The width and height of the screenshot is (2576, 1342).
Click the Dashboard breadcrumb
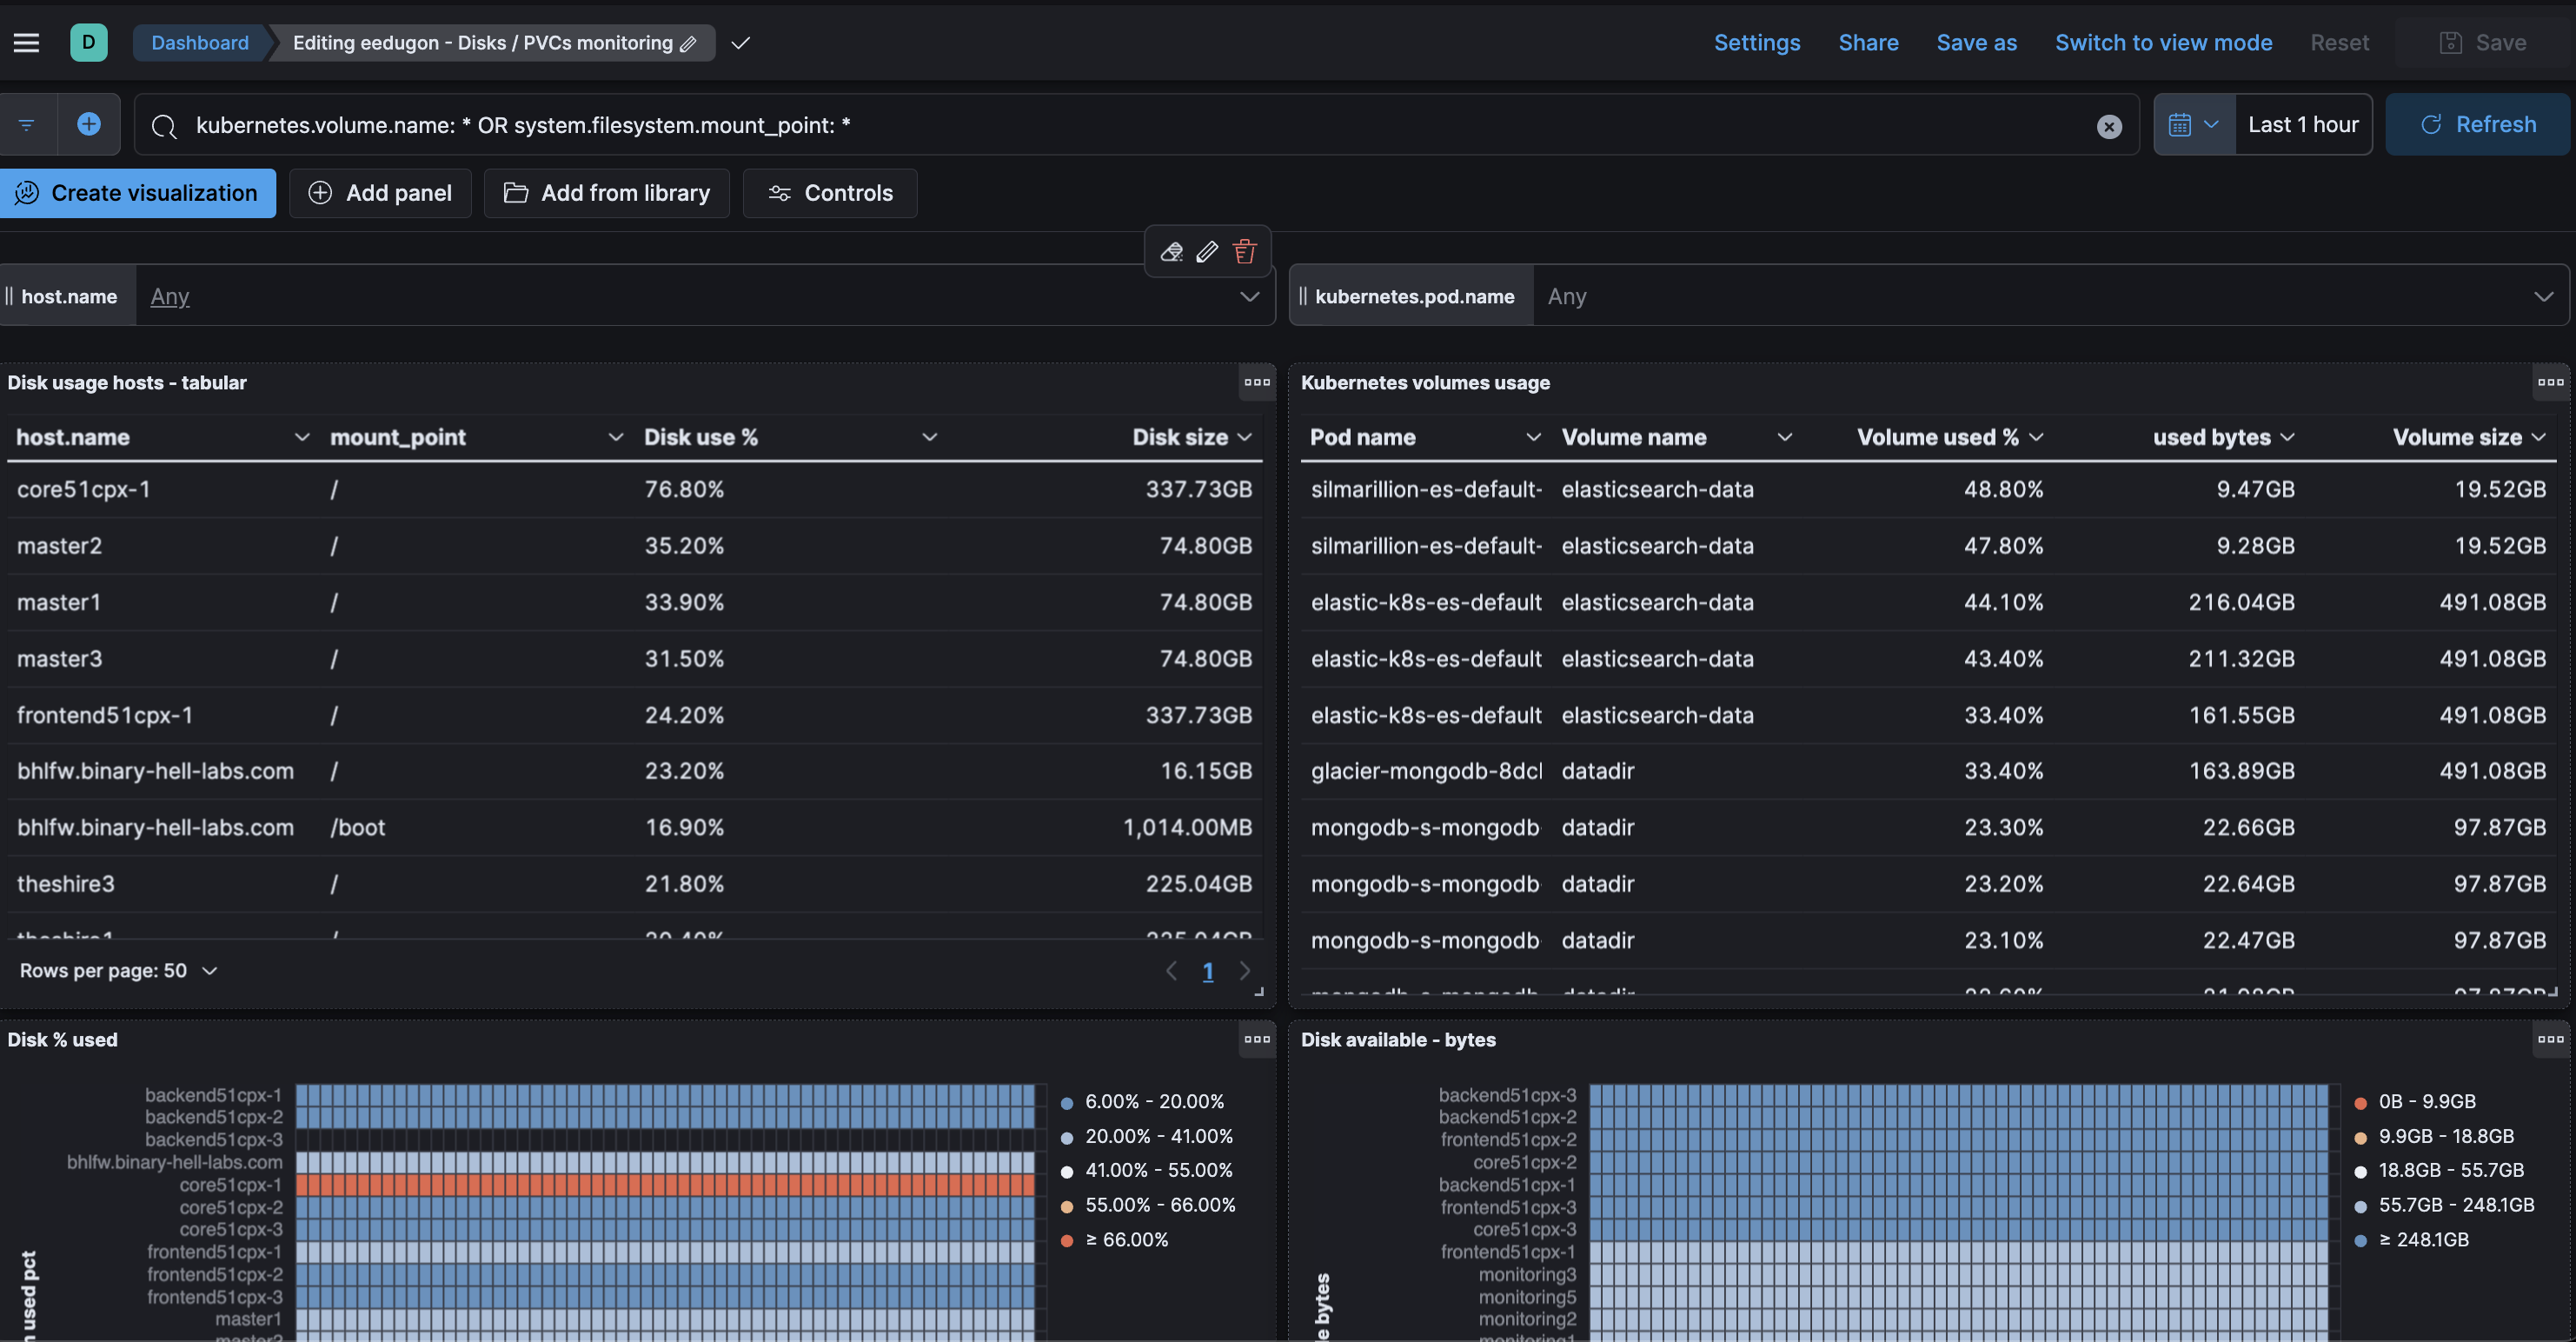click(200, 43)
